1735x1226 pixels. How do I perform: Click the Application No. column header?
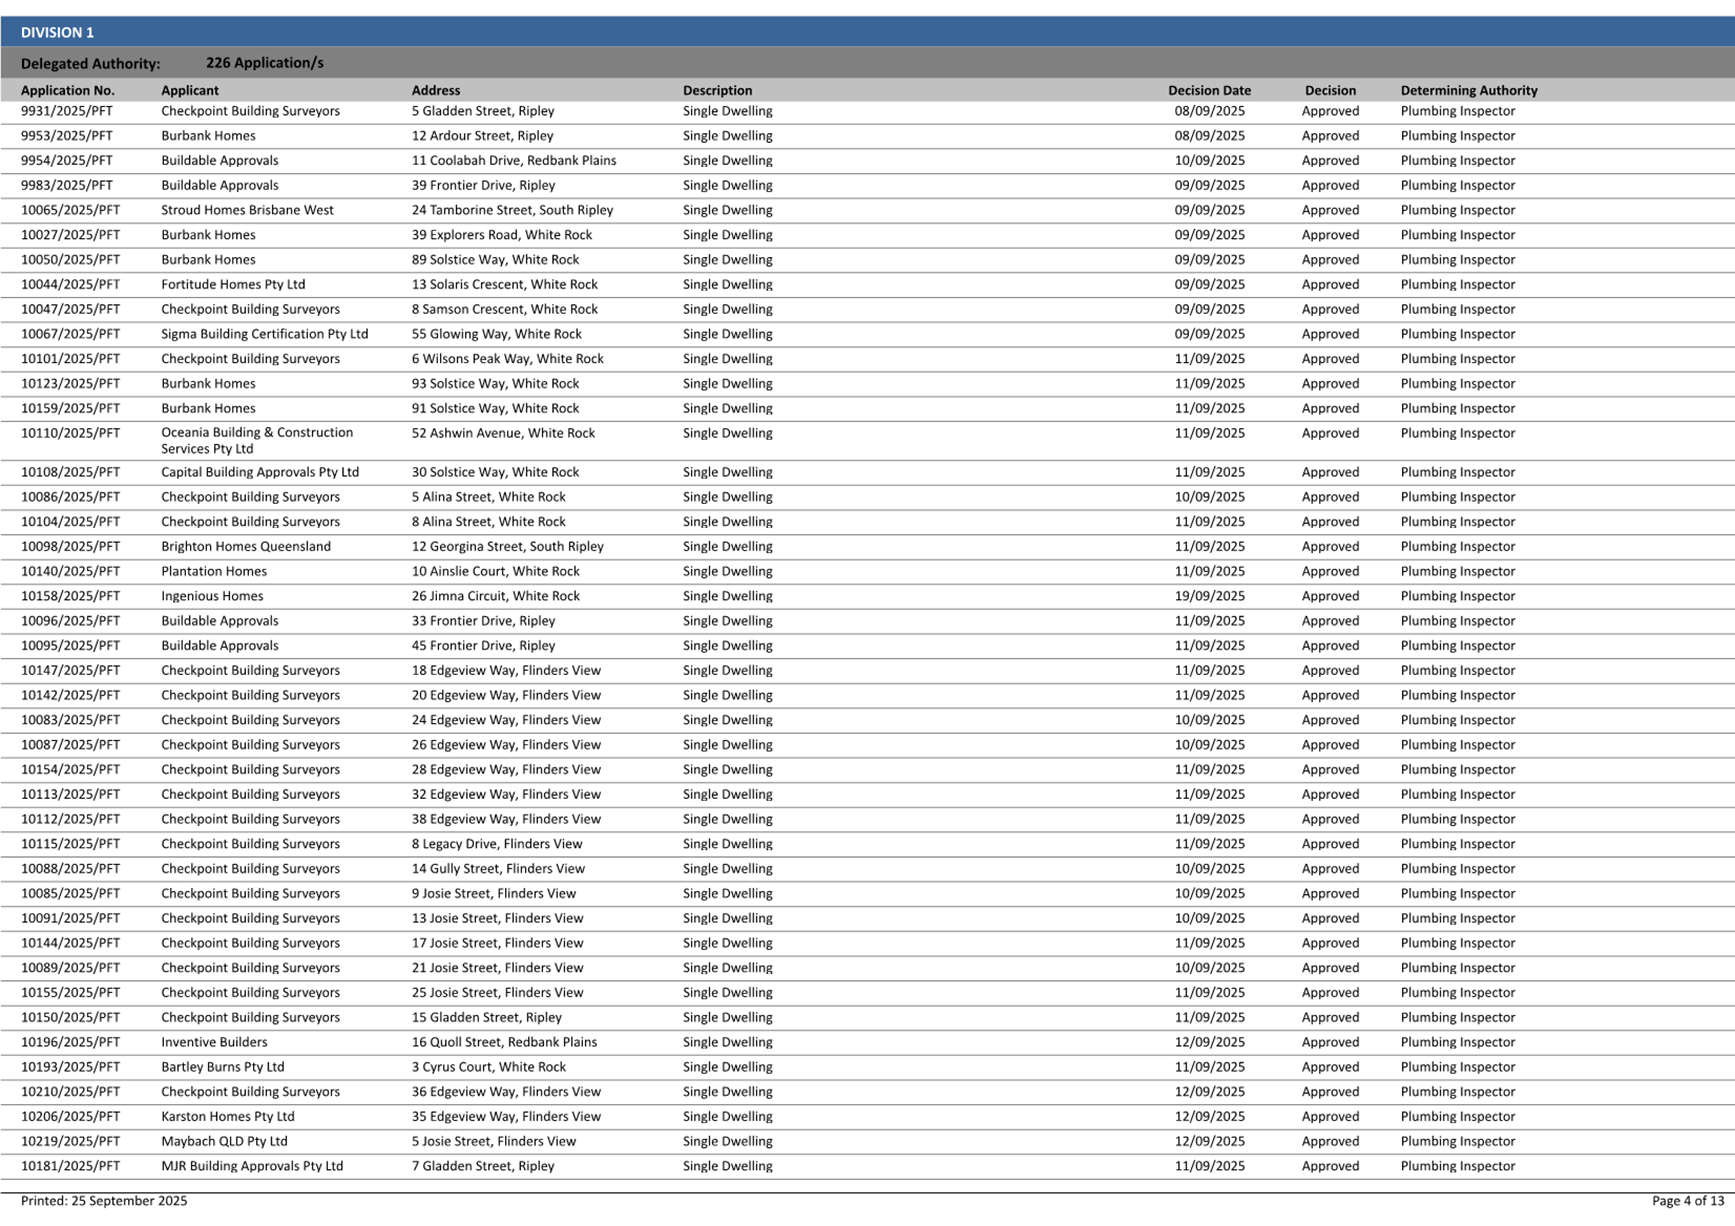(68, 90)
